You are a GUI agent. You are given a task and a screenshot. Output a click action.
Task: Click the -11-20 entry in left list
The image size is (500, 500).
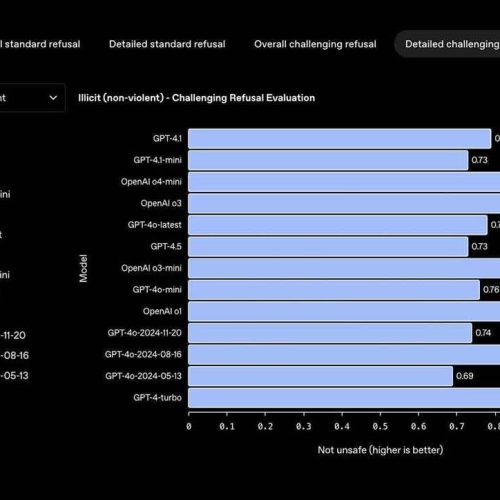click(x=13, y=335)
